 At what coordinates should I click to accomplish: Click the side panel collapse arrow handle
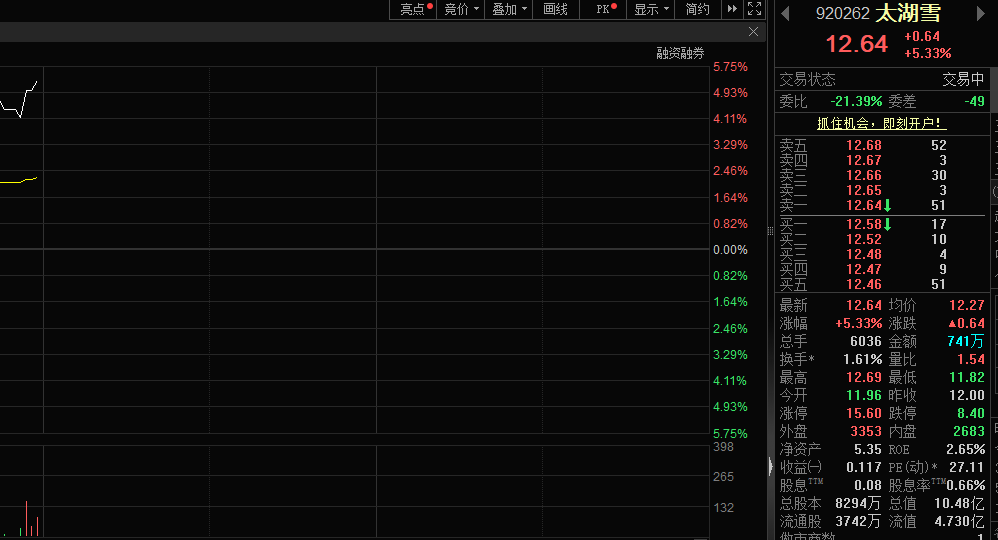tap(770, 467)
